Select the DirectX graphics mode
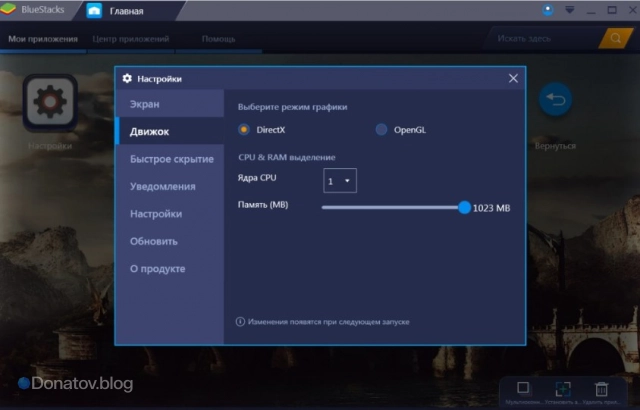This screenshot has height=410, width=640. (244, 130)
